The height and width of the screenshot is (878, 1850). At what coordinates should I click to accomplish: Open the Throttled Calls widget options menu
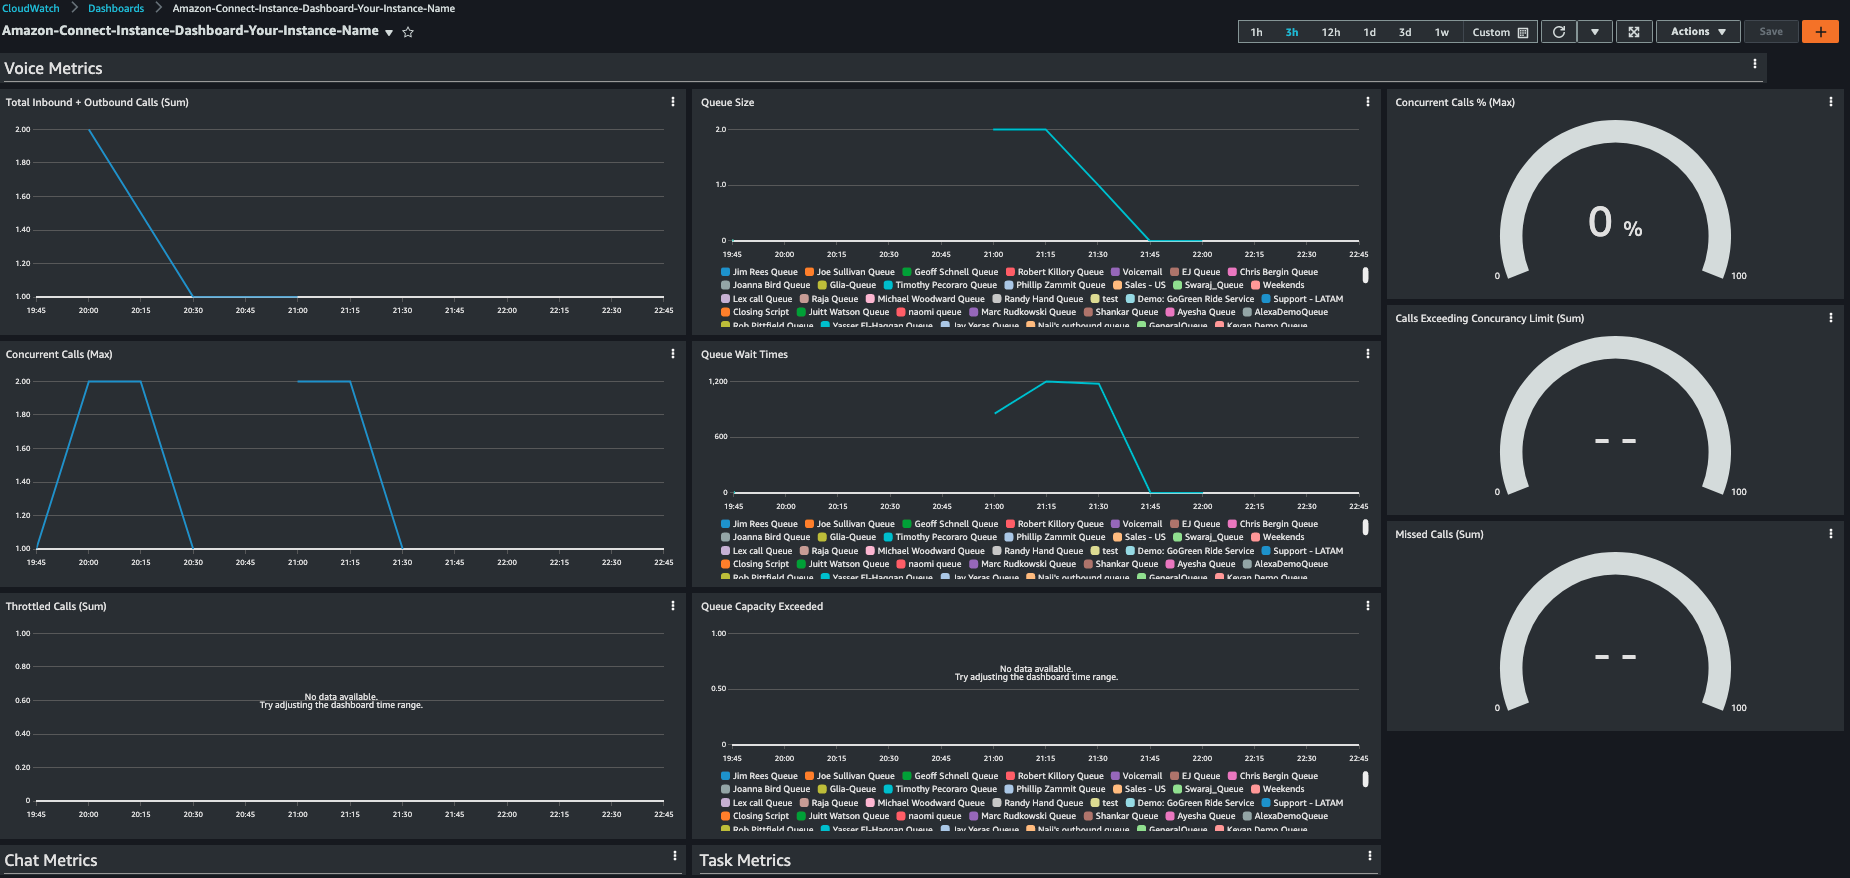(672, 606)
